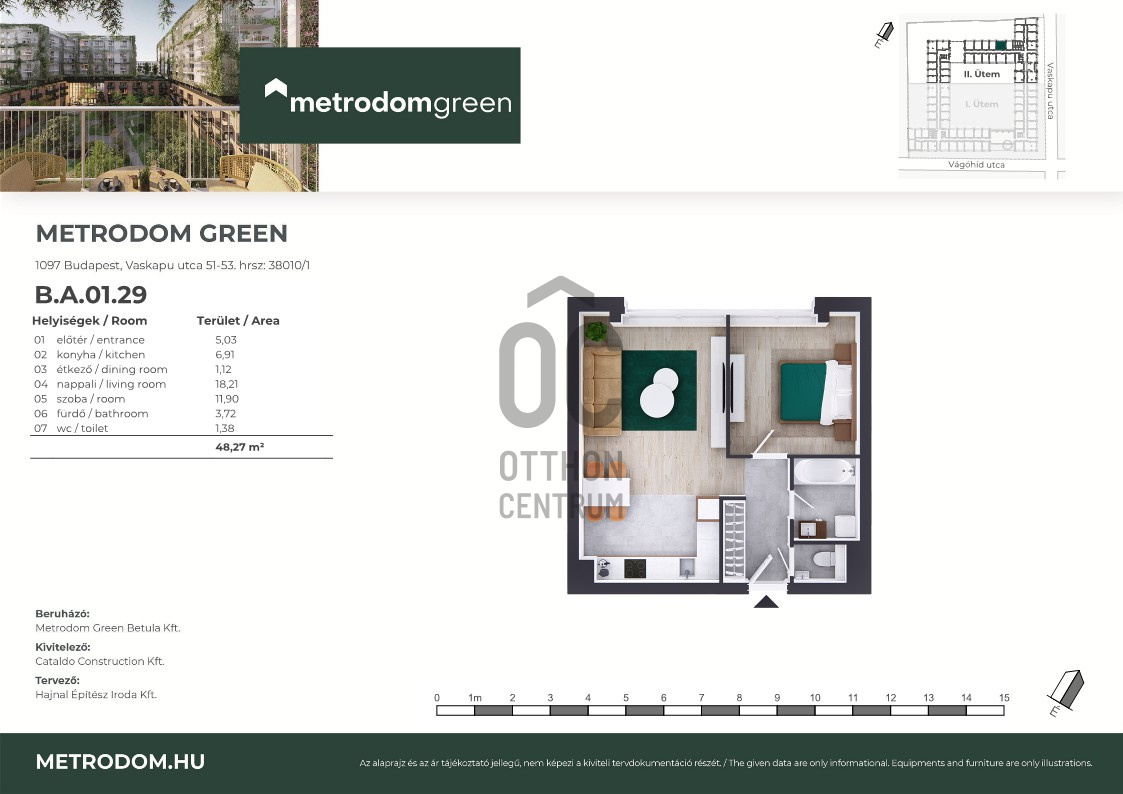
Task: Click the sofa in the living room
Action: (602, 391)
